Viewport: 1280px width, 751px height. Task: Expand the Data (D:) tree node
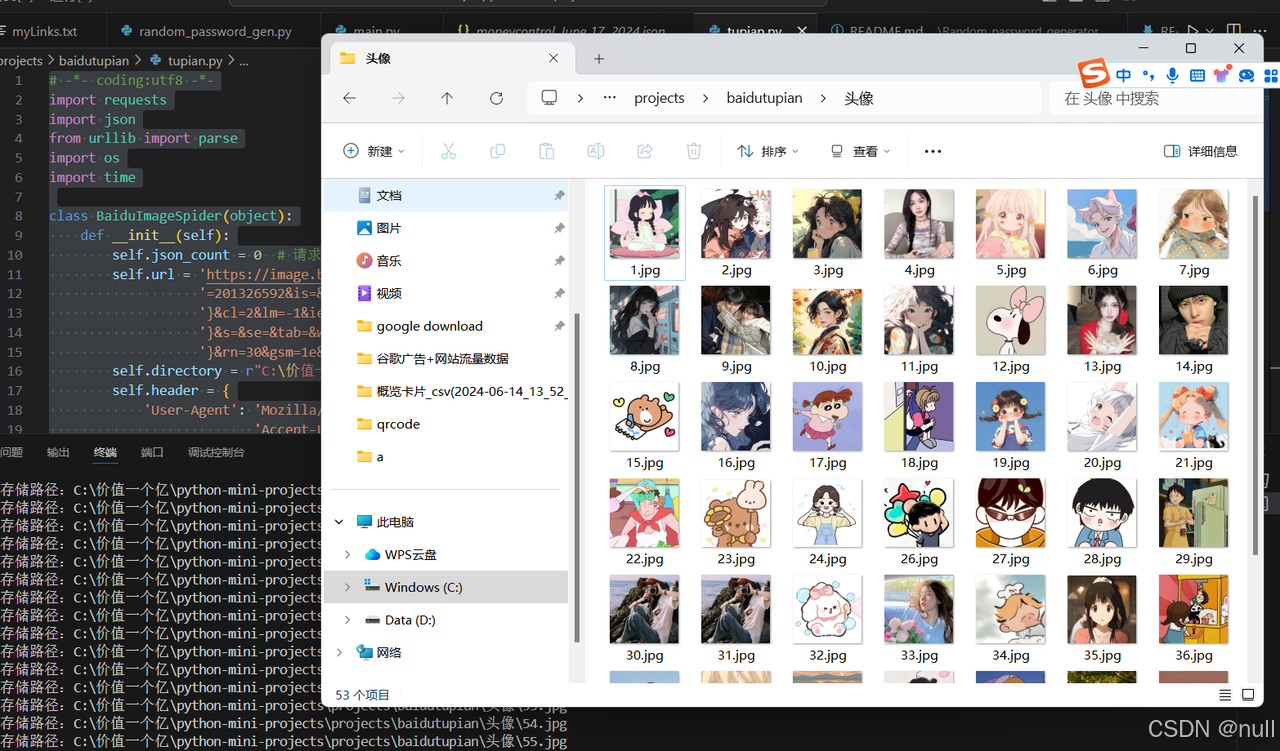347,620
